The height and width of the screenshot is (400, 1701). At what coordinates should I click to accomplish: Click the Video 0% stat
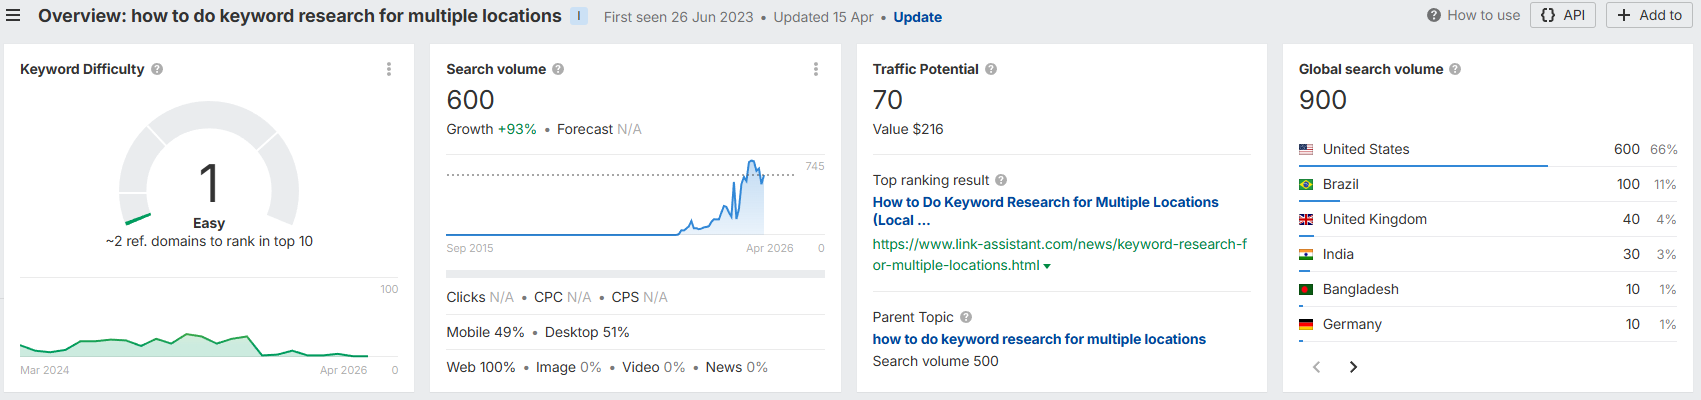point(654,367)
